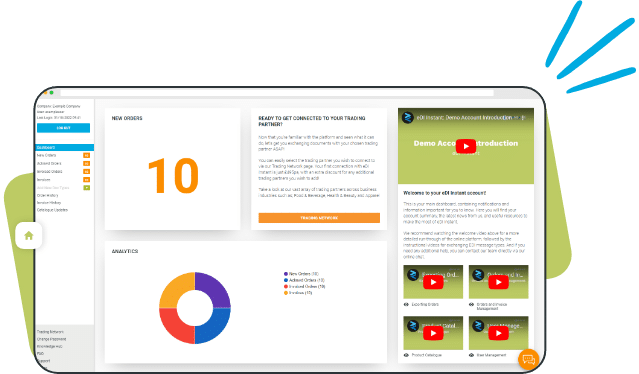639x374 pixels.
Task: Toggle Actioned Orders legend entry in Analytics
Action: click(304, 280)
